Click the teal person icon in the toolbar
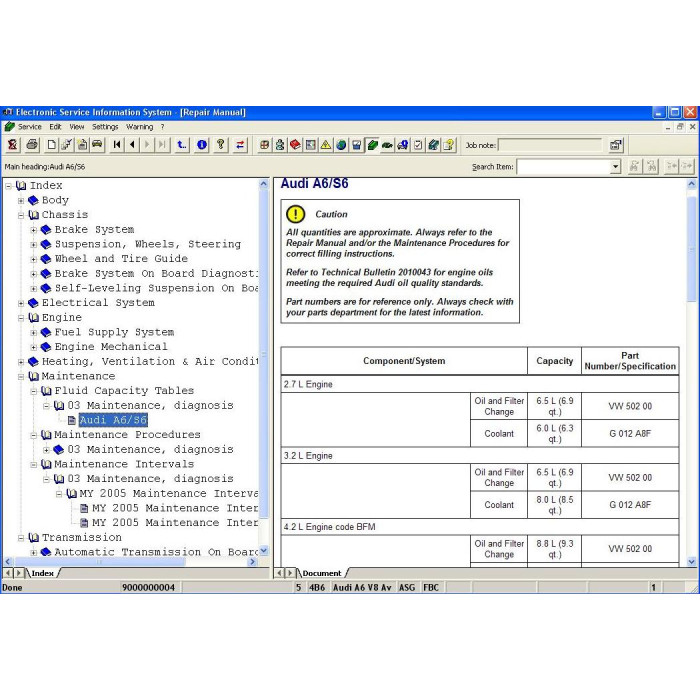Viewport: 700px width, 700px height. (280, 145)
